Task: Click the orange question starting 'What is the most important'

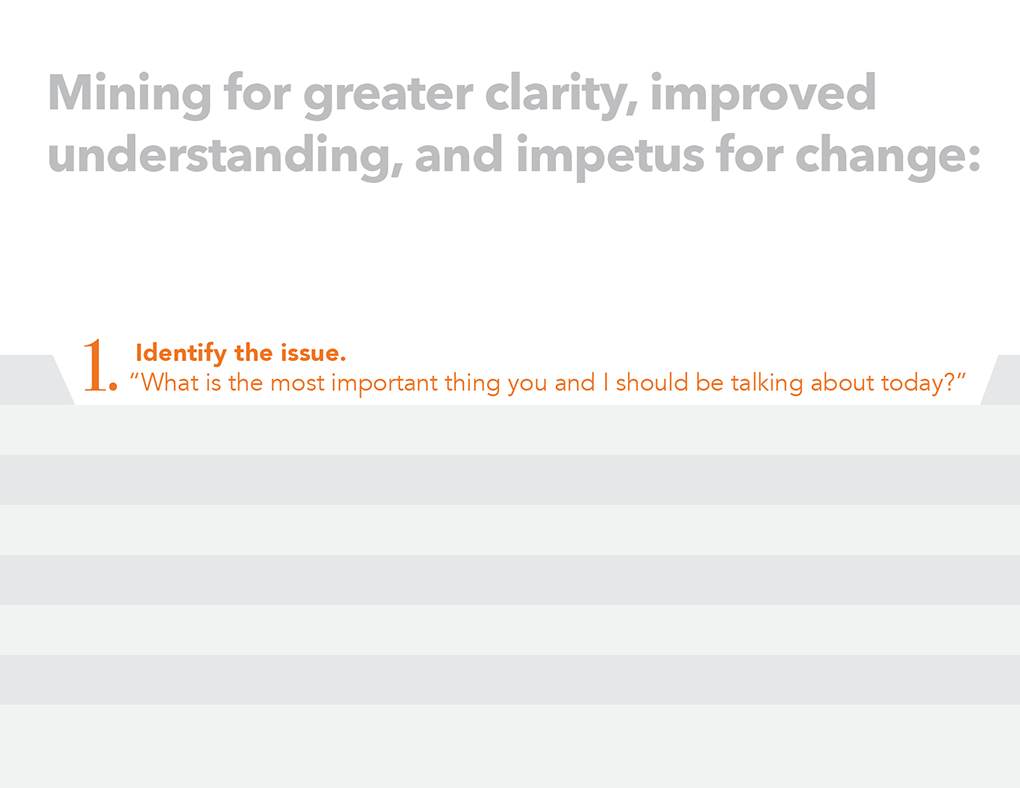Action: [x=553, y=384]
